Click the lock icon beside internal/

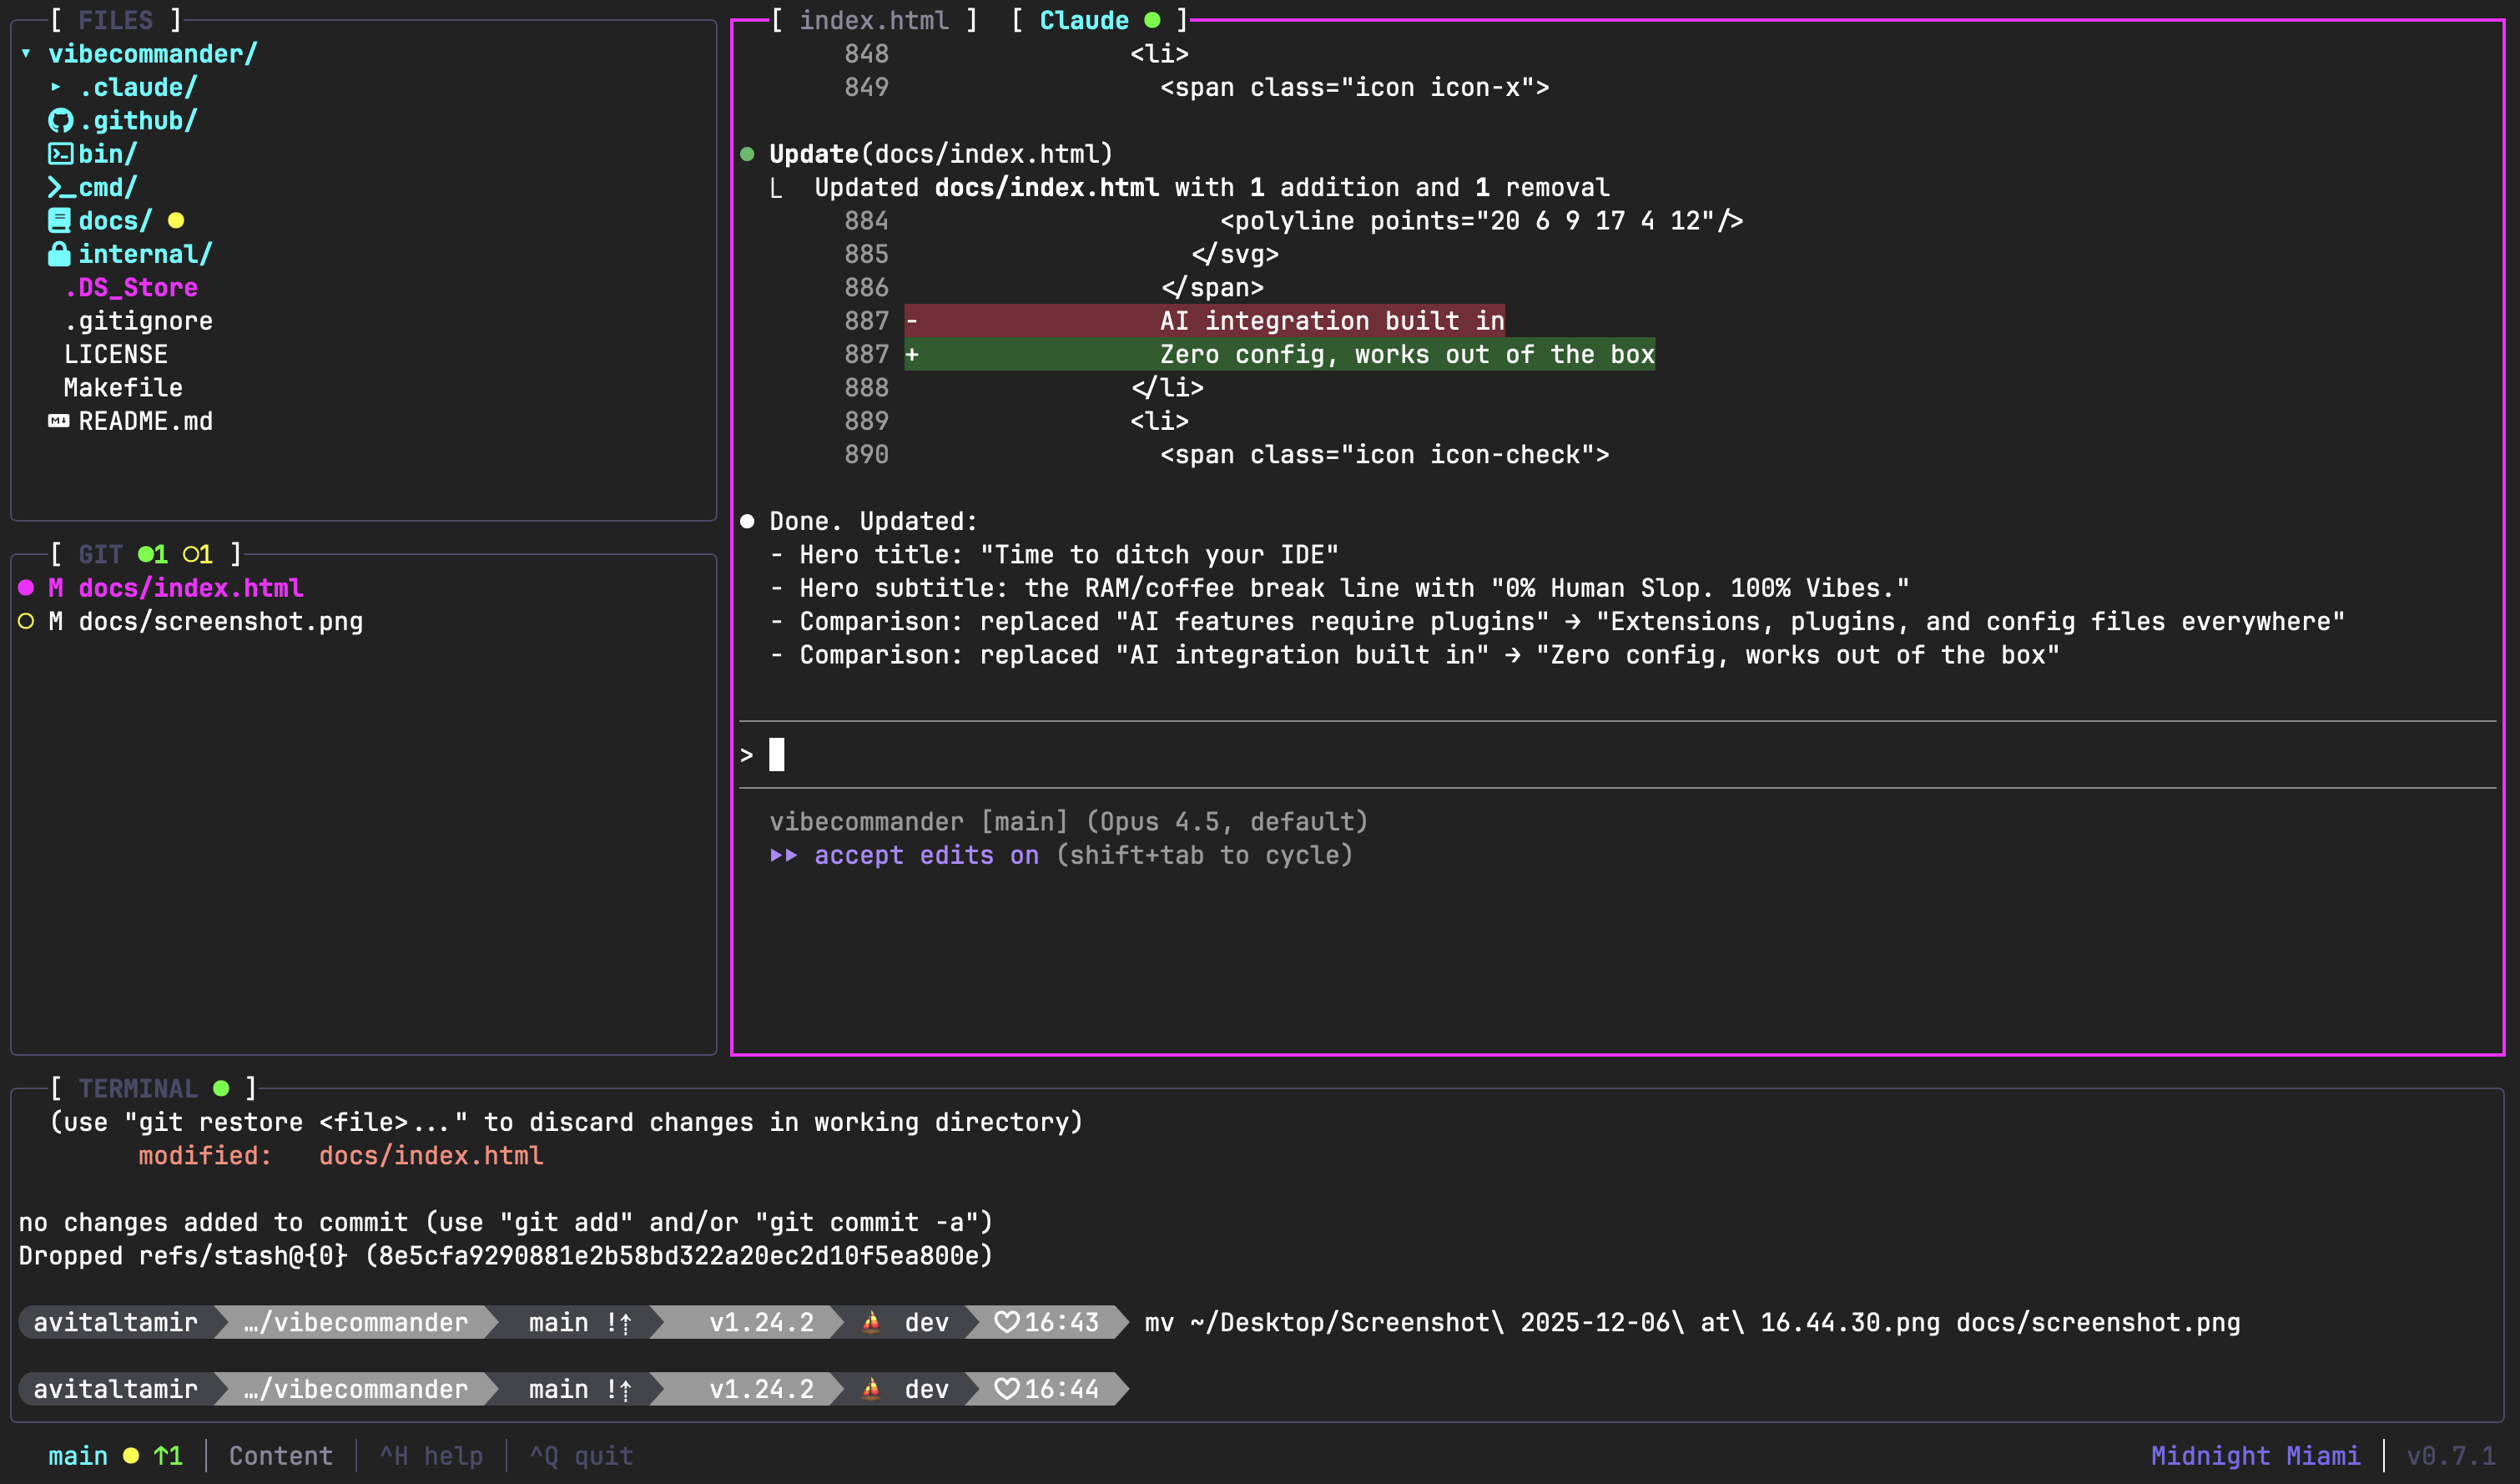[60, 254]
